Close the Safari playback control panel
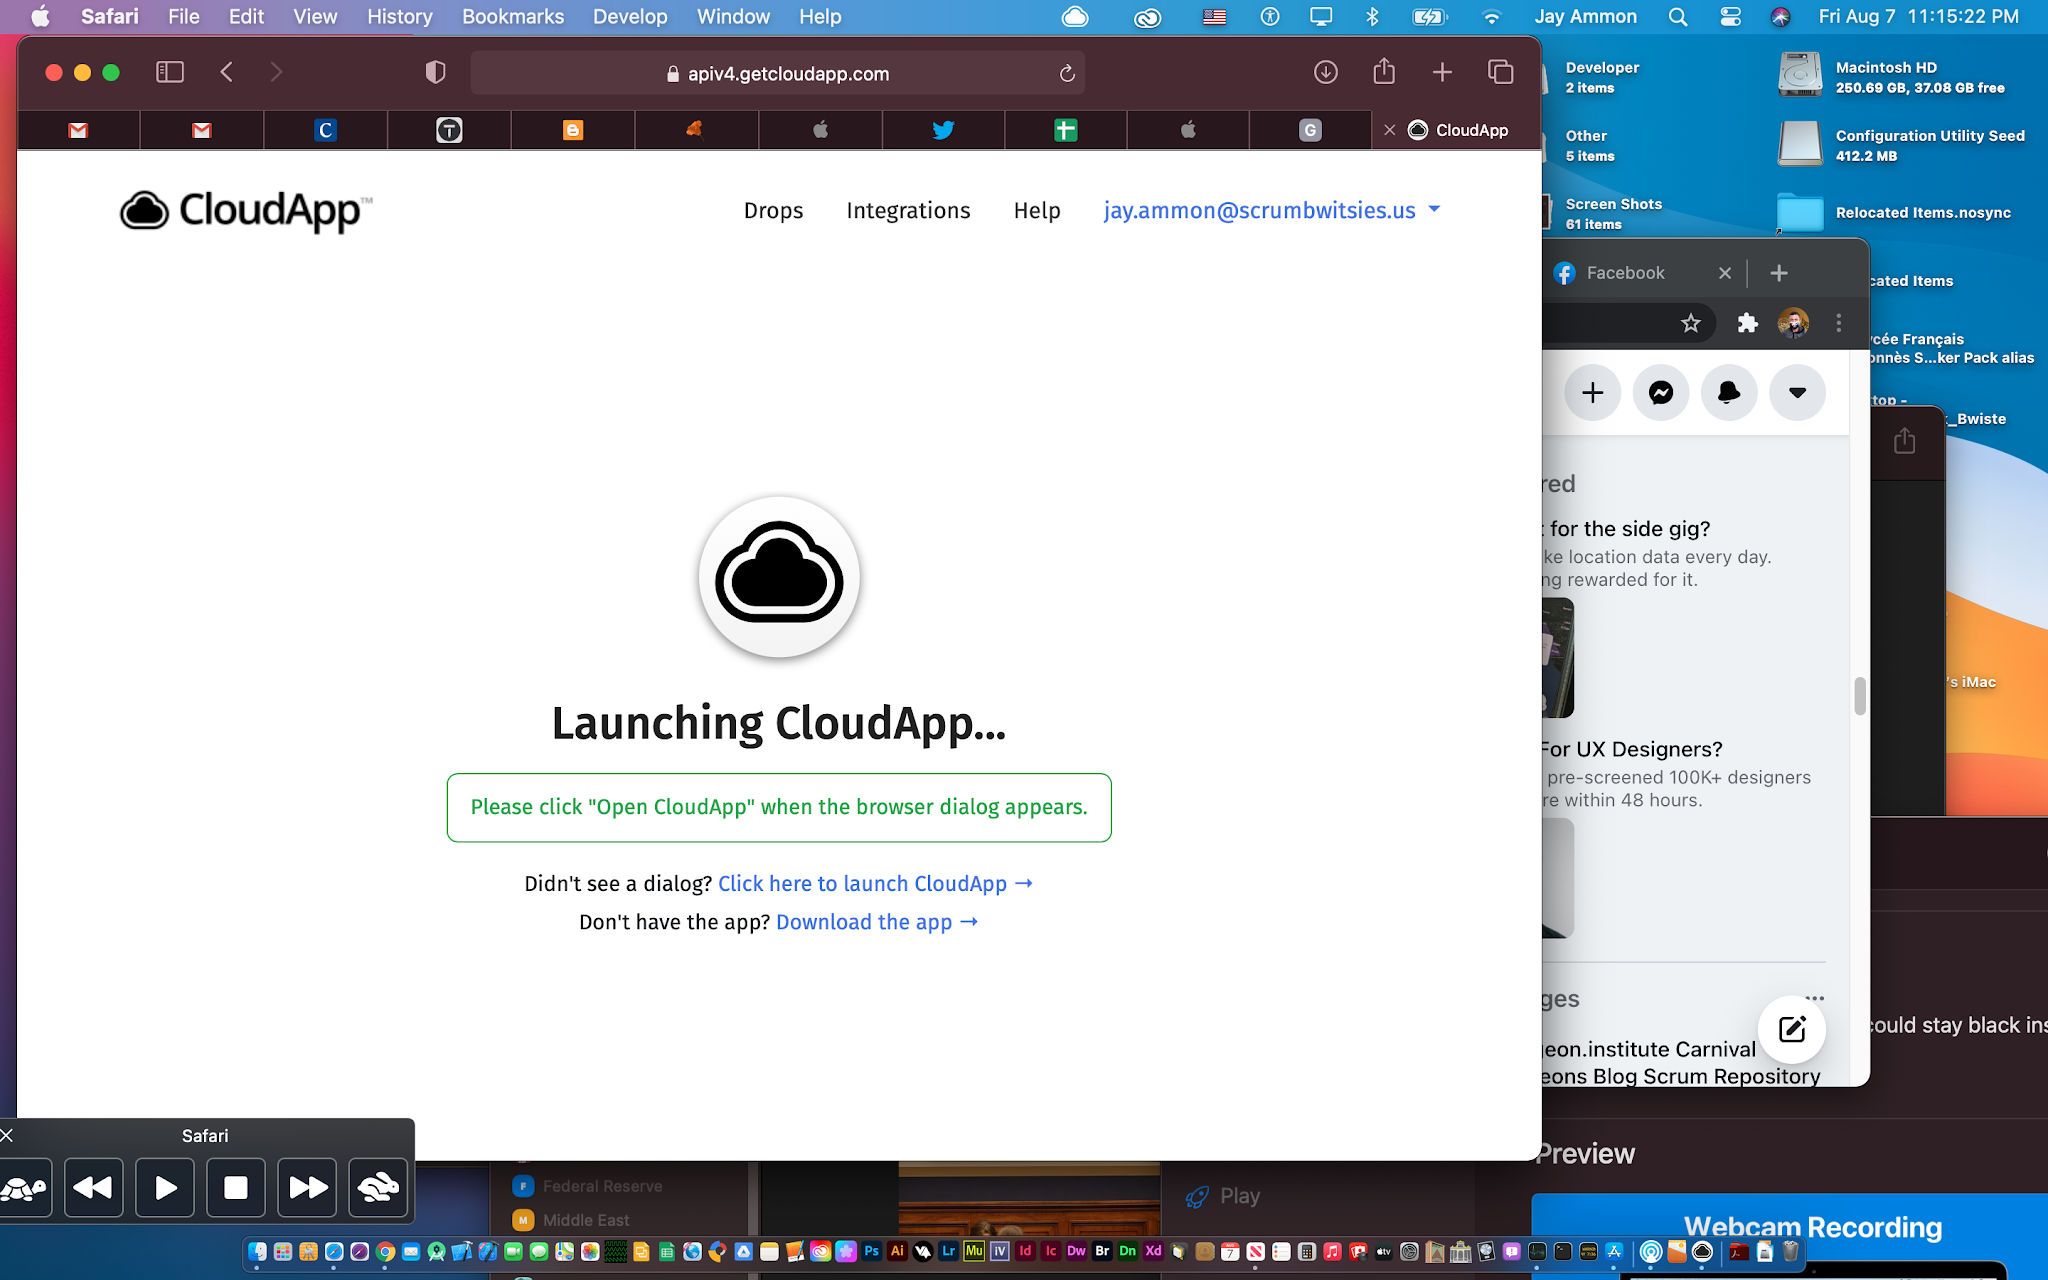2048x1280 pixels. (7, 1135)
